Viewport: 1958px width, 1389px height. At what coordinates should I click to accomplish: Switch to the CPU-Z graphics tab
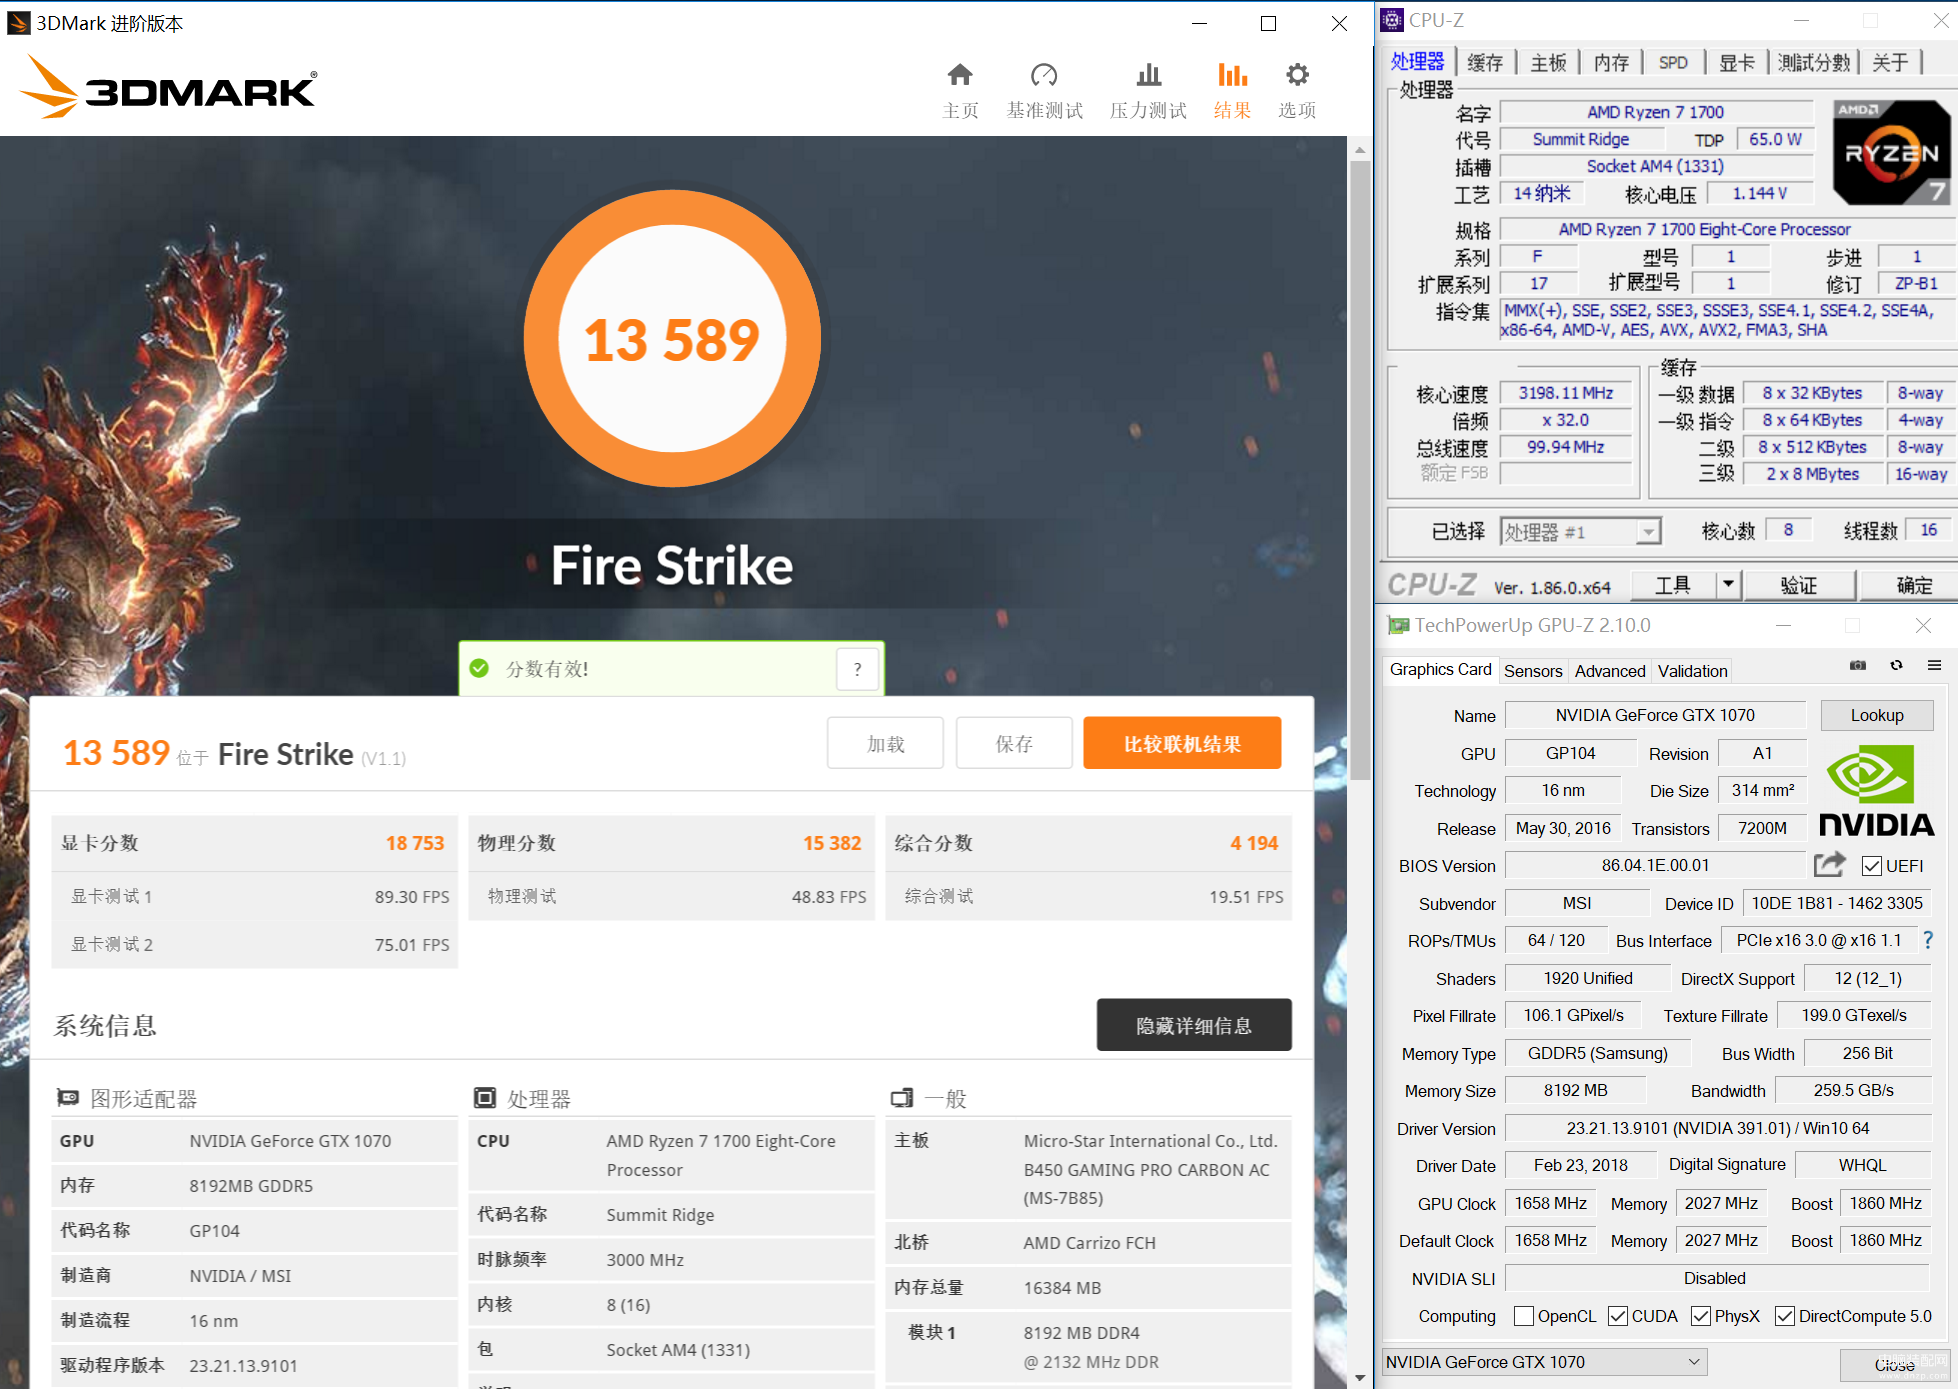1736,62
